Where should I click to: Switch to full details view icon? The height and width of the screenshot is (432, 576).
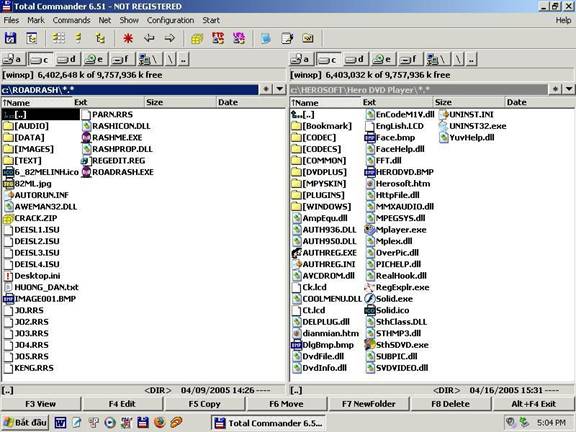pyautogui.click(x=79, y=38)
